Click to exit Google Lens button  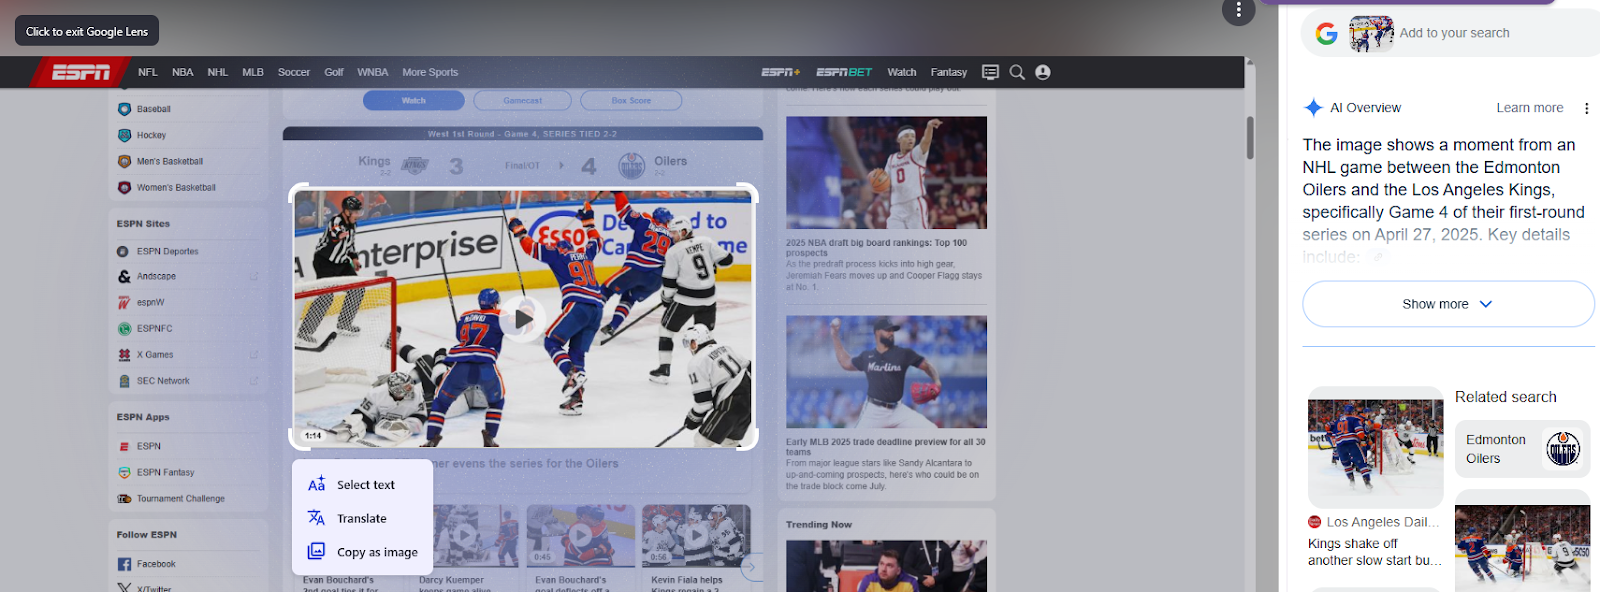point(87,31)
